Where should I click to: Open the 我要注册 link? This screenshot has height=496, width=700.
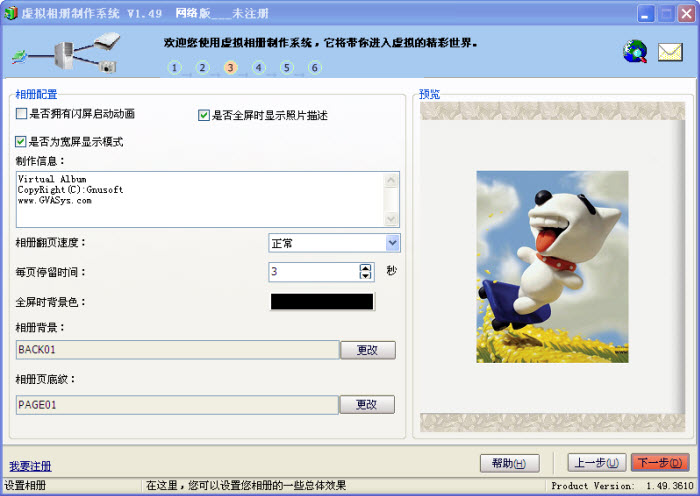30,466
